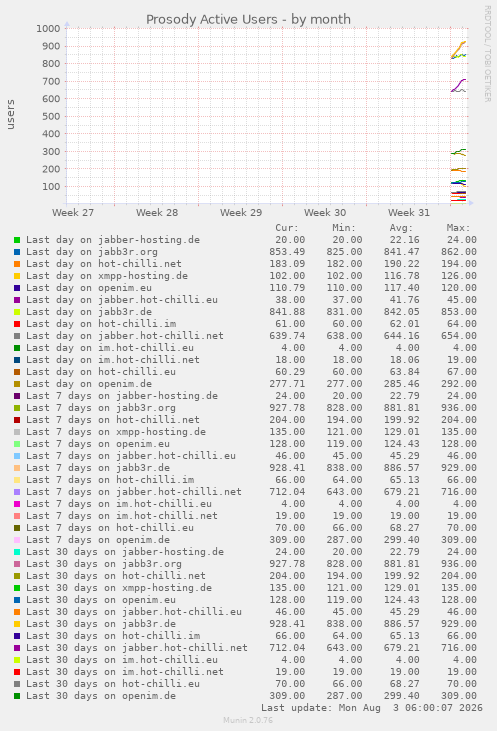Click the legend label Last day on jabb3r.de

(x=89, y=312)
